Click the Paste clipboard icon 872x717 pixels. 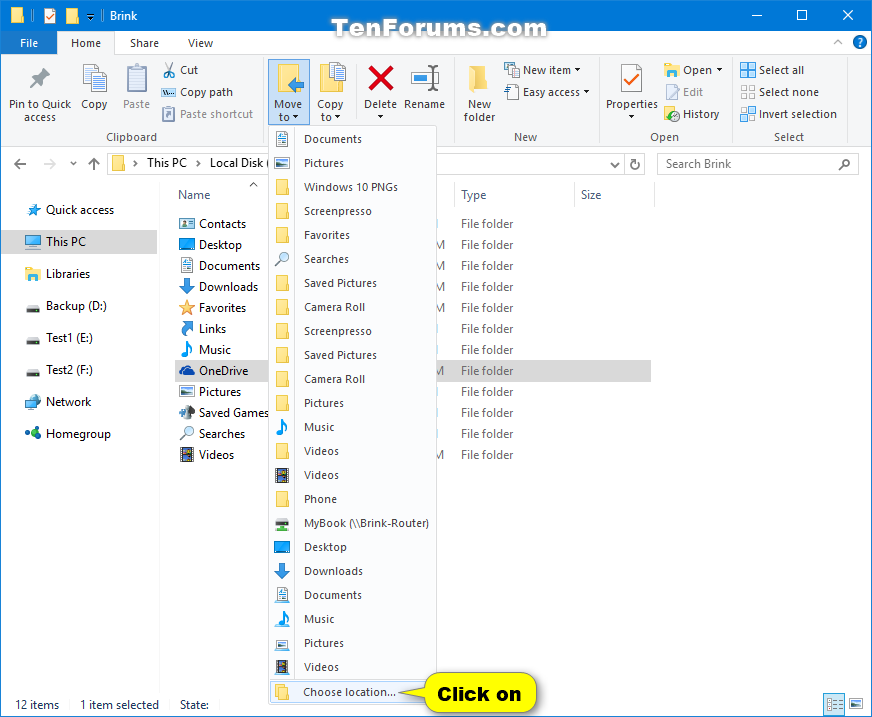pos(136,78)
